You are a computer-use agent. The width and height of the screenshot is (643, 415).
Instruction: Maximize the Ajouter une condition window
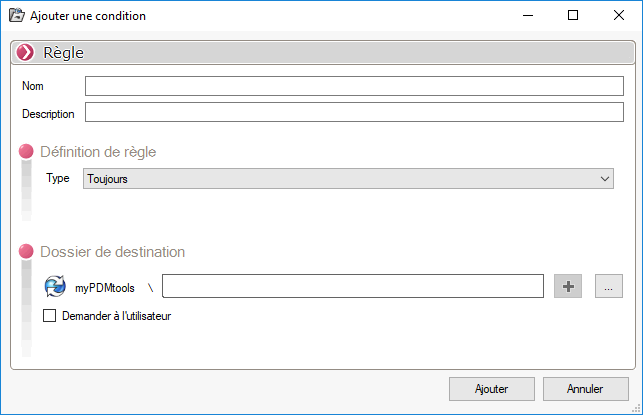coord(573,15)
